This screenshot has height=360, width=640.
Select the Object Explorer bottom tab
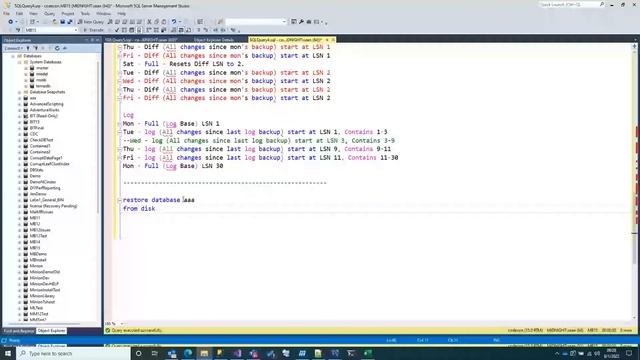click(x=51, y=331)
